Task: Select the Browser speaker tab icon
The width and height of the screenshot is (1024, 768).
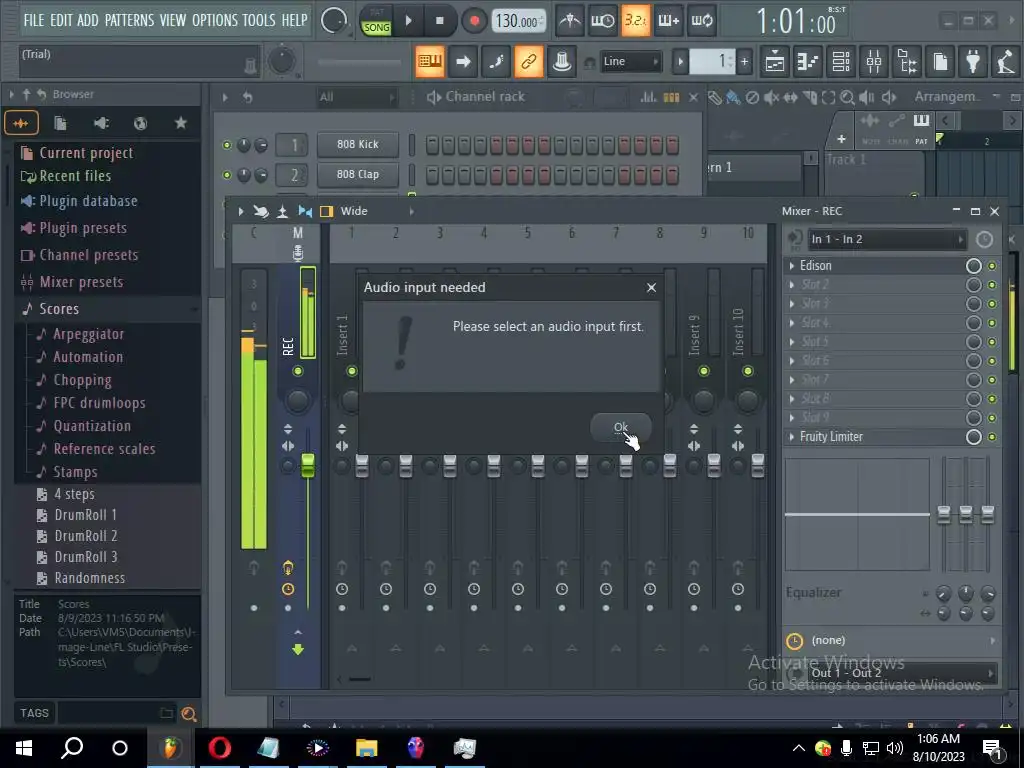Action: click(101, 123)
